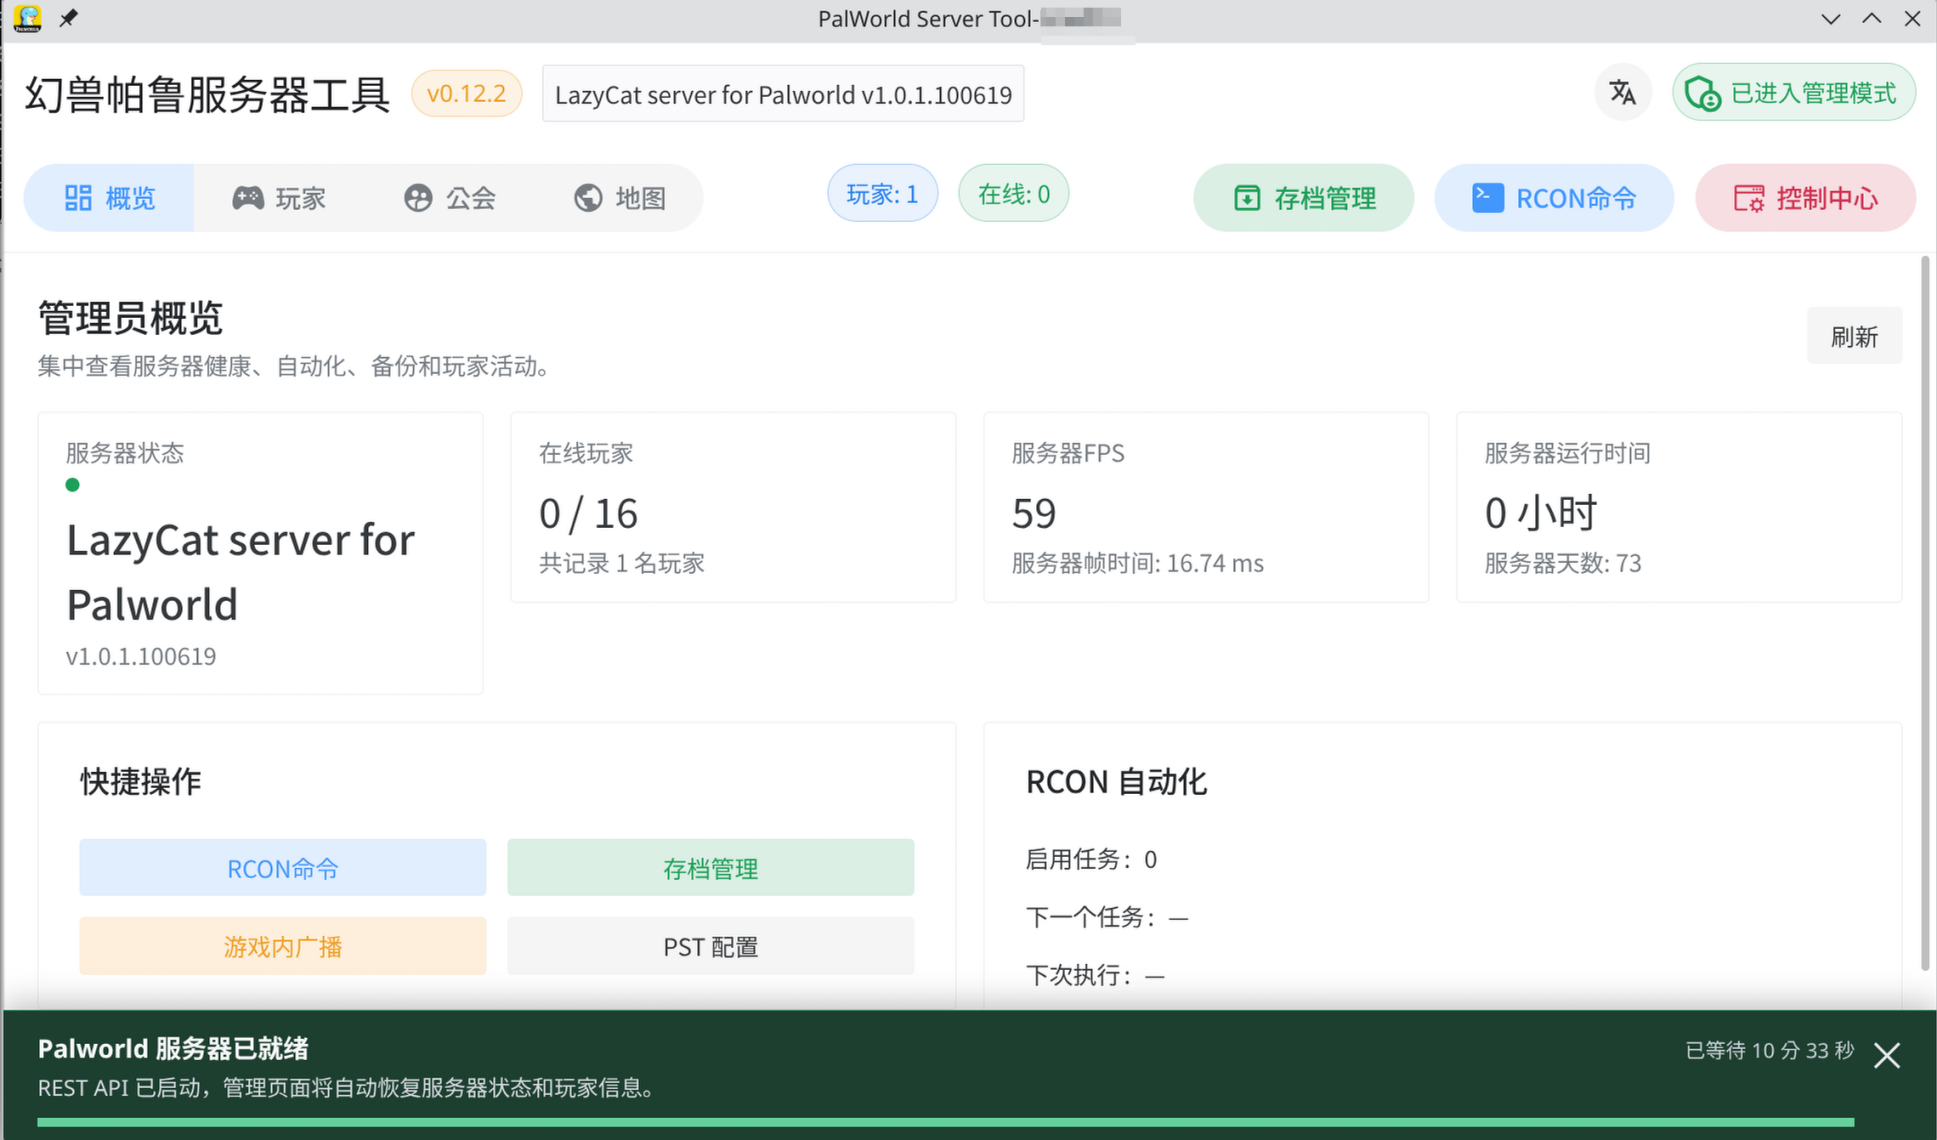Click the 服务器状态 card label
Screen dimensions: 1937x1140
[x=125, y=453]
